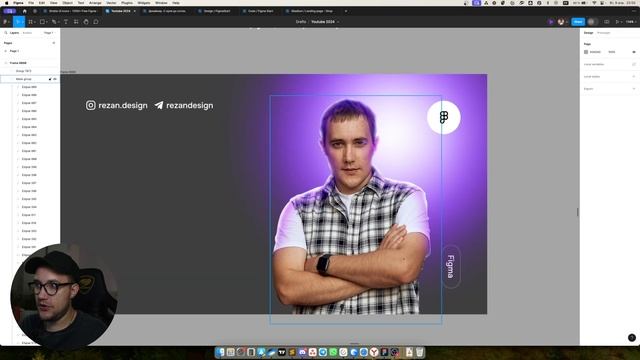Viewport: 640px width, 360px height.
Task: Click the help button at bottom right
Action: [632, 337]
